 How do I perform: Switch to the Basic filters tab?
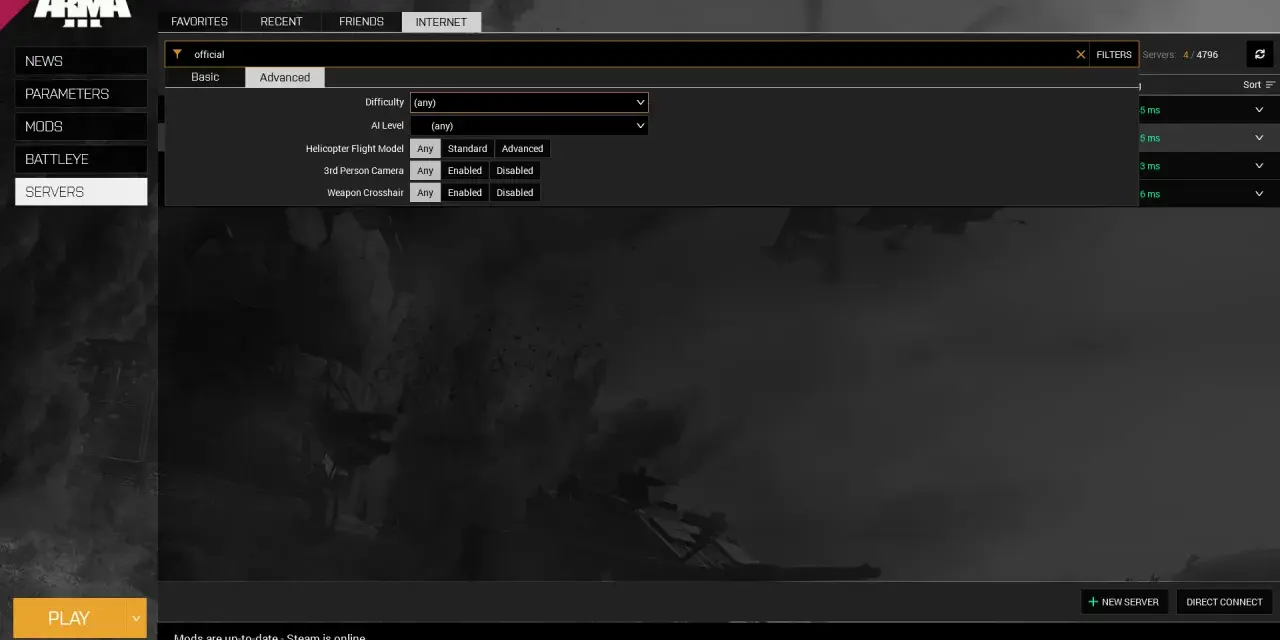(x=205, y=77)
